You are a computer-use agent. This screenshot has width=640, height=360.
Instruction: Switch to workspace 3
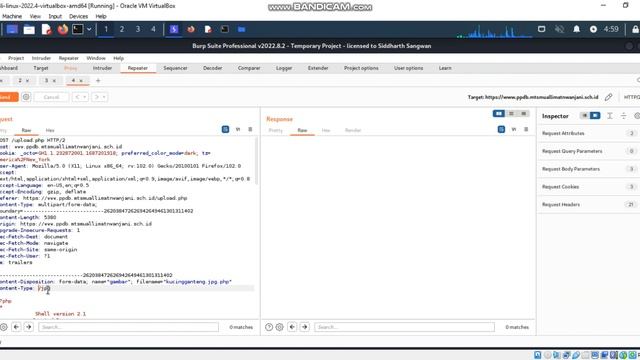click(x=138, y=29)
